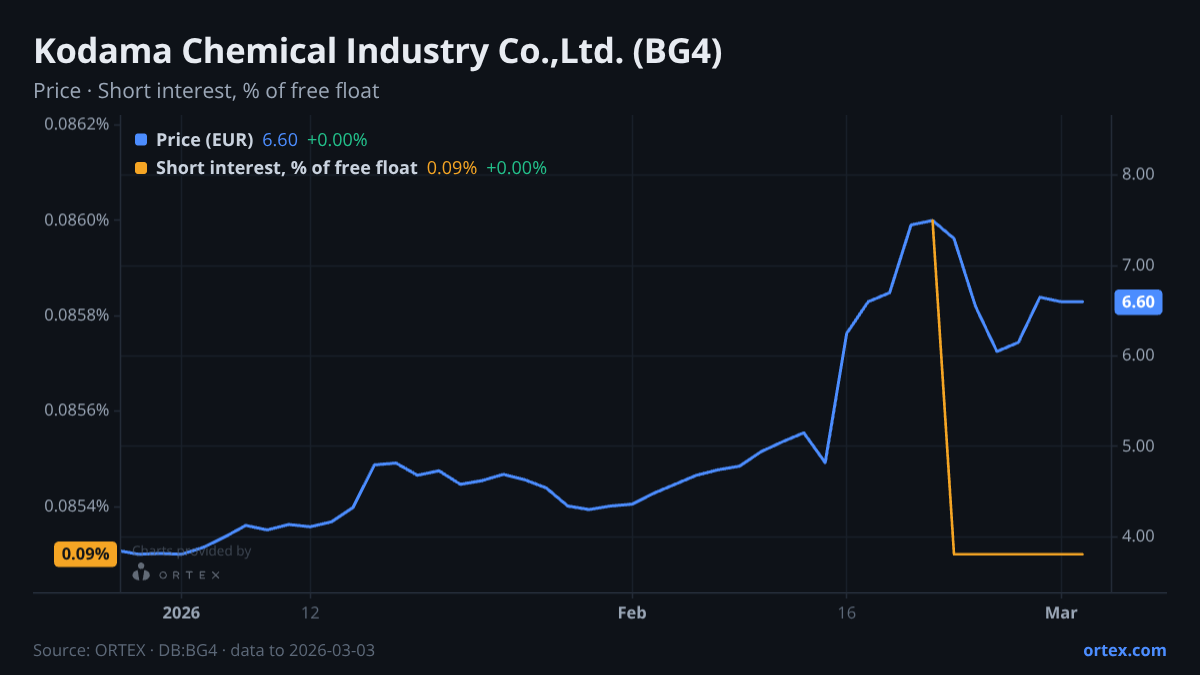Click the ortex.com link
Viewport: 1200px width, 675px height.
pyautogui.click(x=1124, y=650)
